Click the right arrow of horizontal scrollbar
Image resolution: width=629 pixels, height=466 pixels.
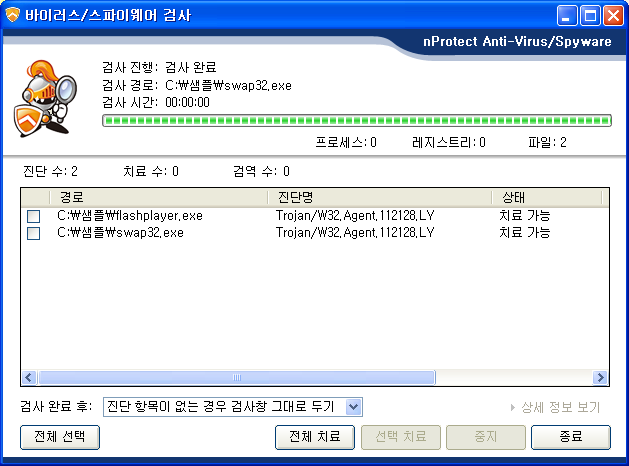(x=601, y=377)
